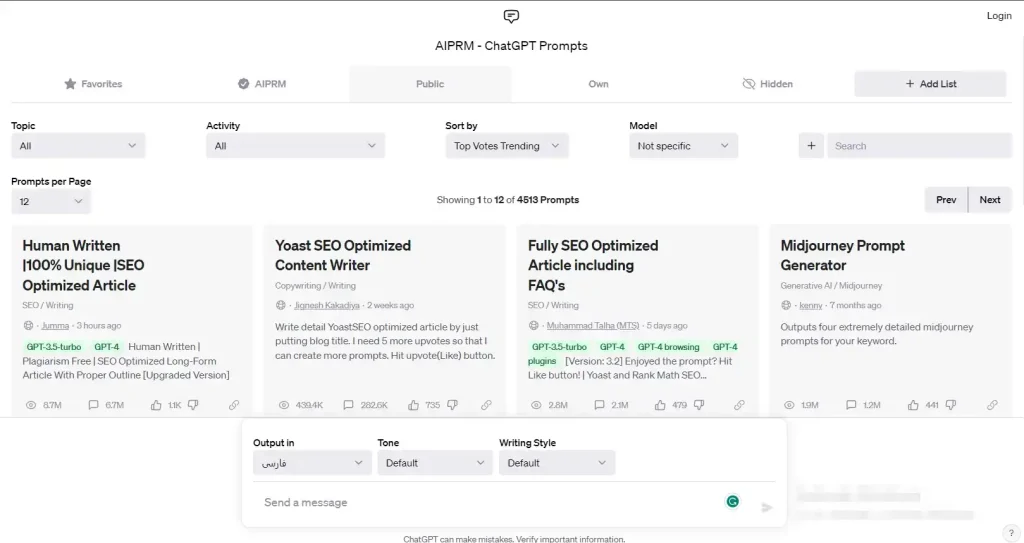Click the comments icon showing 1.2M
Image resolution: width=1024 pixels, height=543 pixels.
click(851, 405)
